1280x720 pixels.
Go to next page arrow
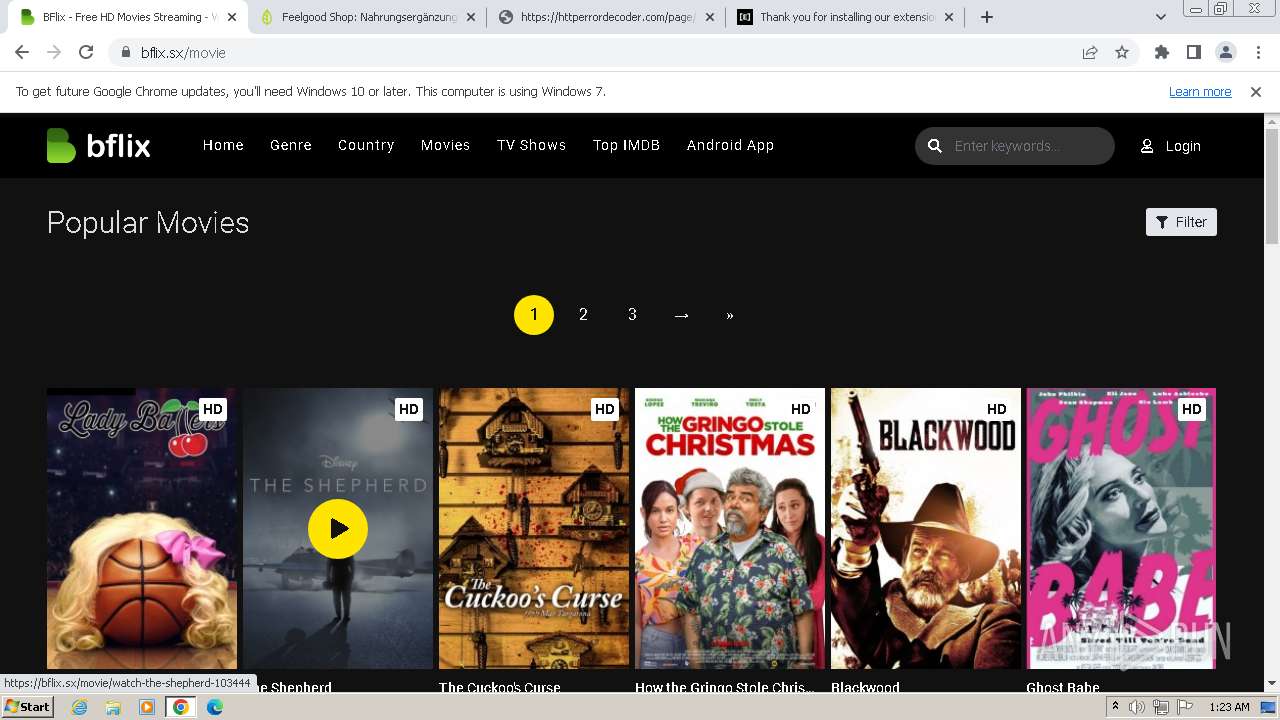click(681, 315)
